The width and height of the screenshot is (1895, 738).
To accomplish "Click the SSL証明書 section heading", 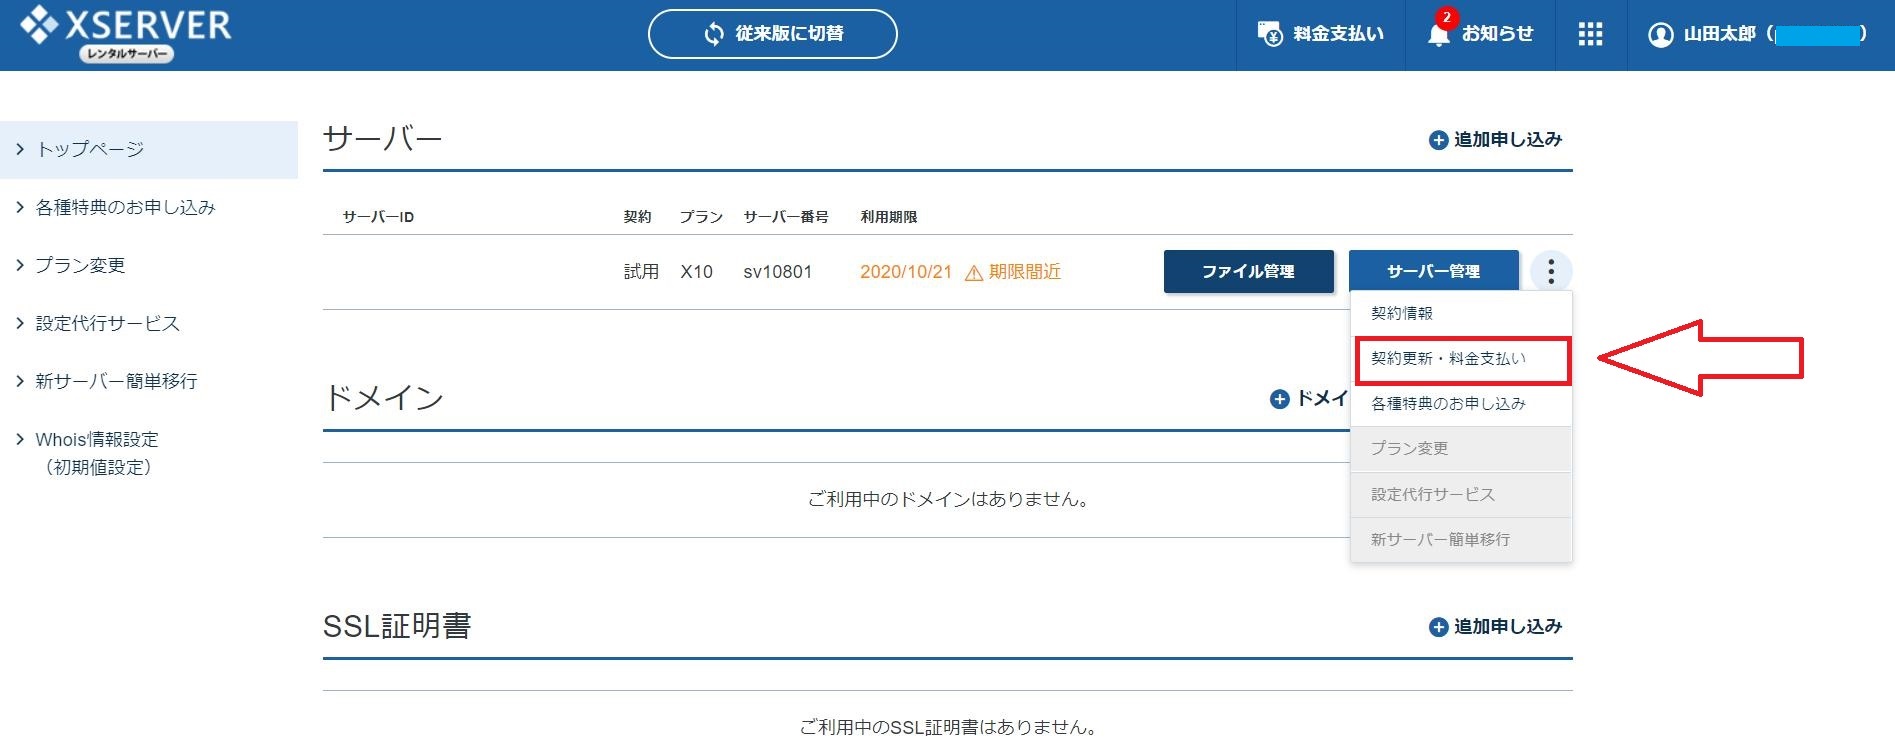I will [397, 626].
